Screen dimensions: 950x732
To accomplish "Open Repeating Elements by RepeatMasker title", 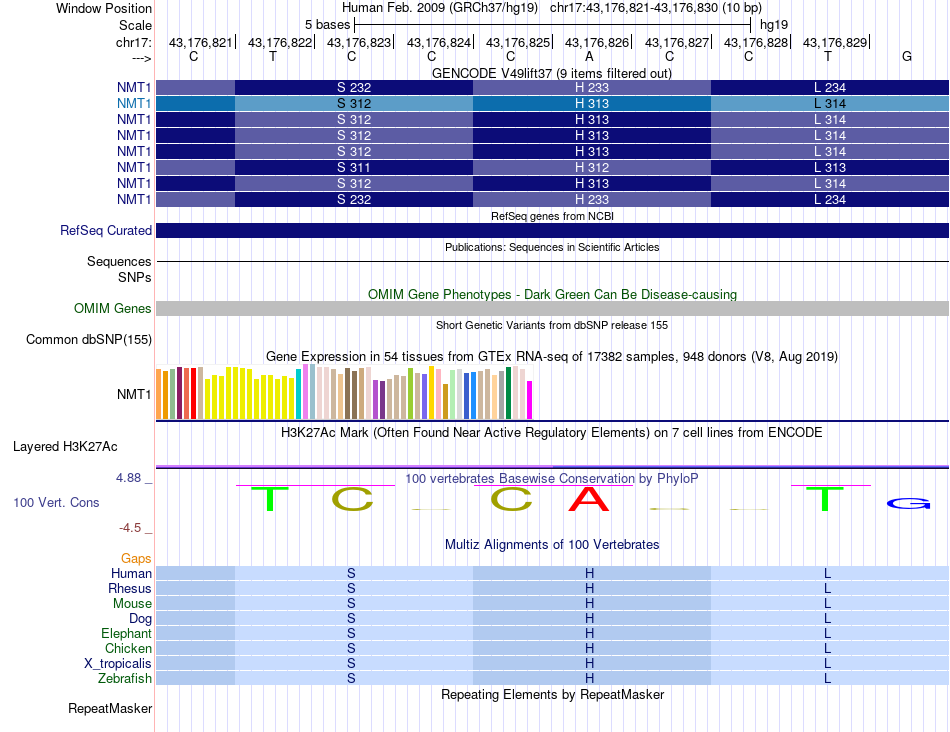I will (552, 694).
